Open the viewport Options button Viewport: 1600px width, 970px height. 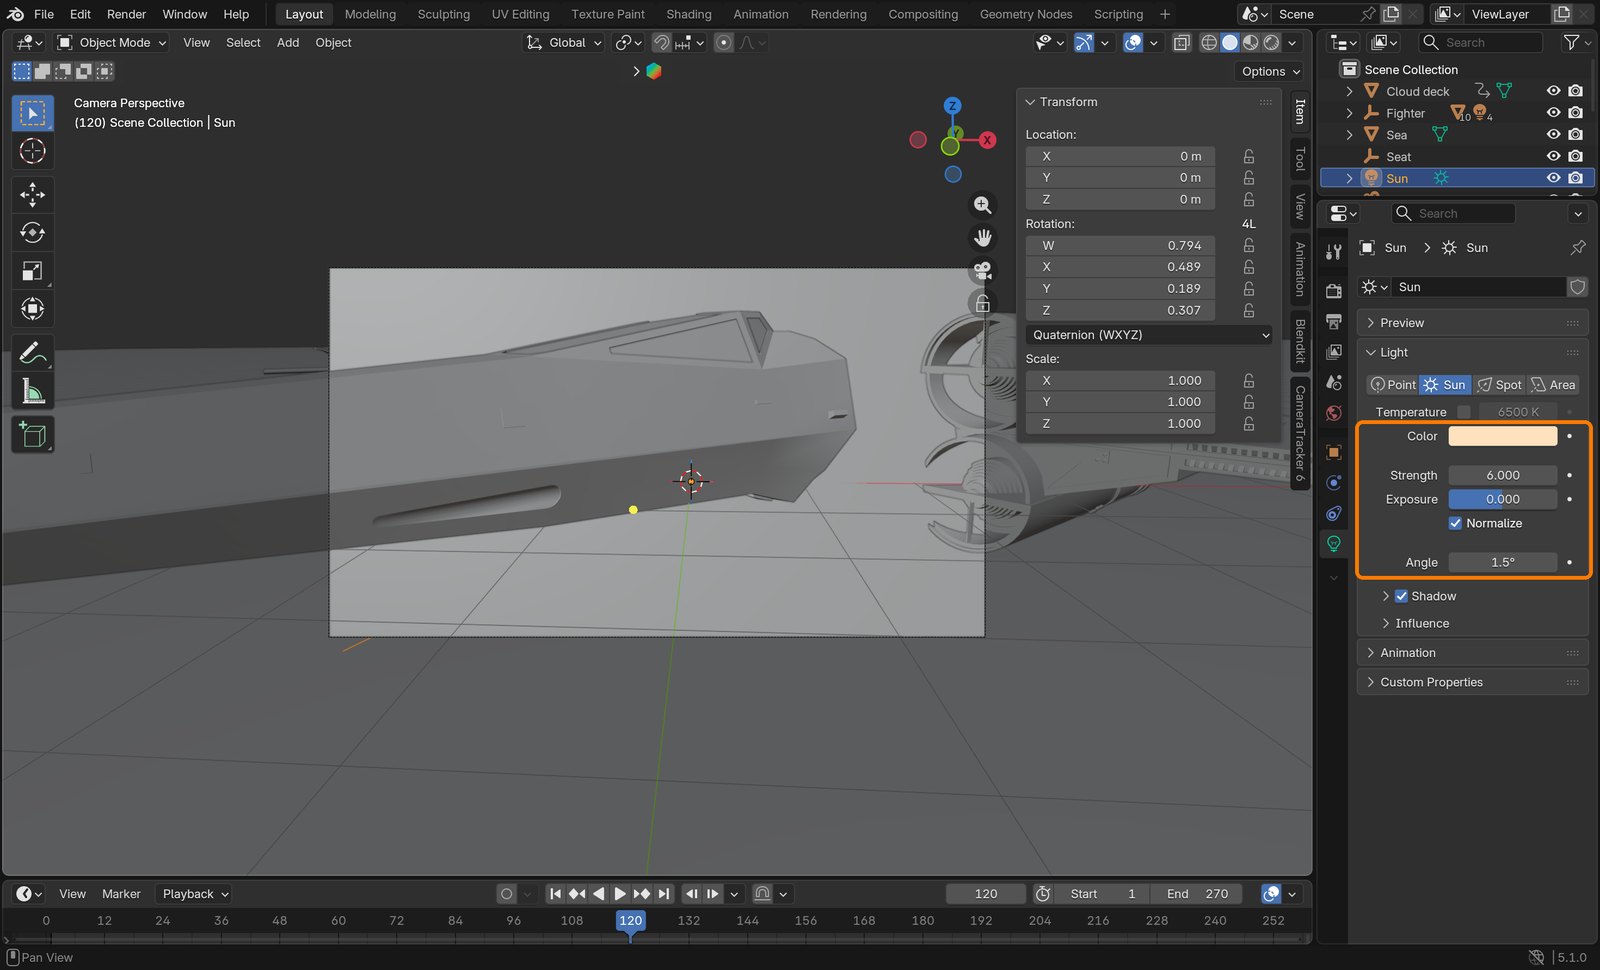[x=1271, y=72]
